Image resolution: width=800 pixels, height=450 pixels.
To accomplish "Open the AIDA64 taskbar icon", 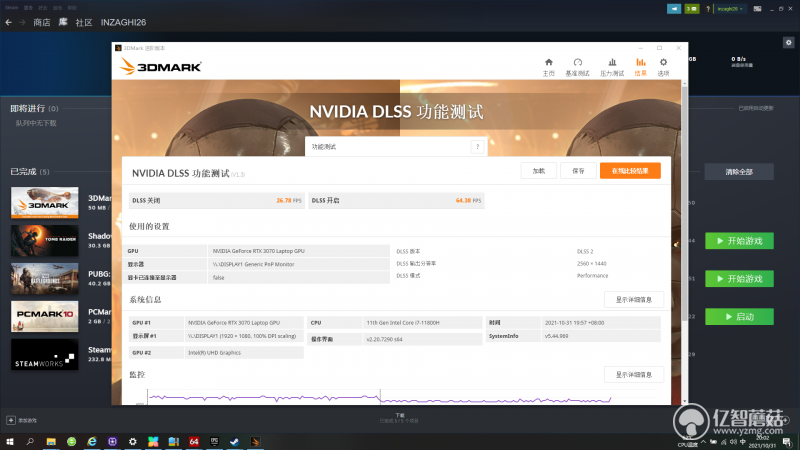I will click(194, 441).
